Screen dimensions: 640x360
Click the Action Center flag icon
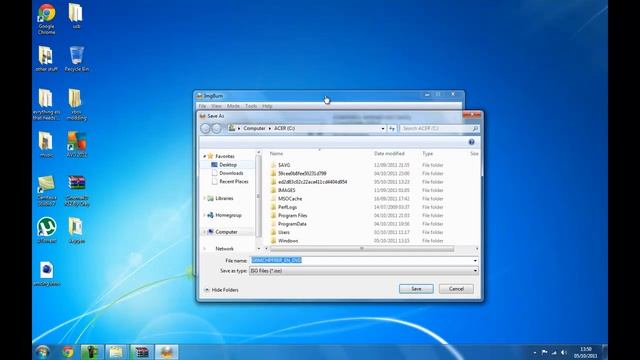click(x=544, y=352)
